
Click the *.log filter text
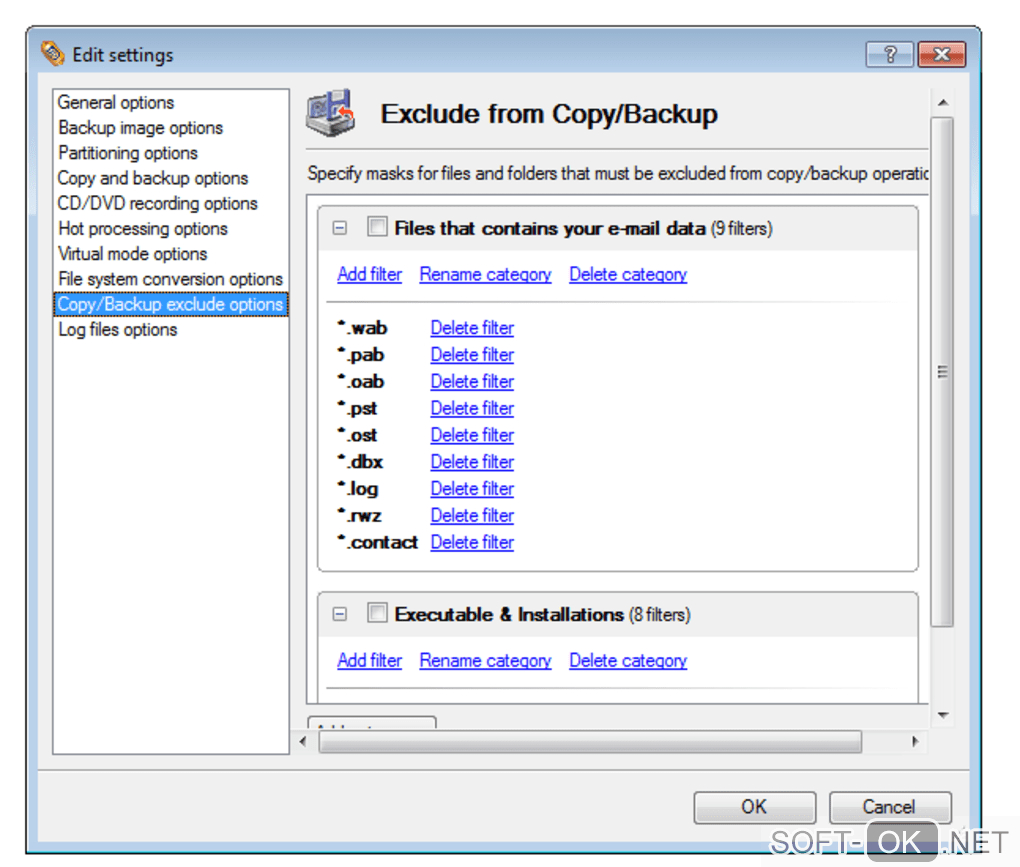click(358, 488)
